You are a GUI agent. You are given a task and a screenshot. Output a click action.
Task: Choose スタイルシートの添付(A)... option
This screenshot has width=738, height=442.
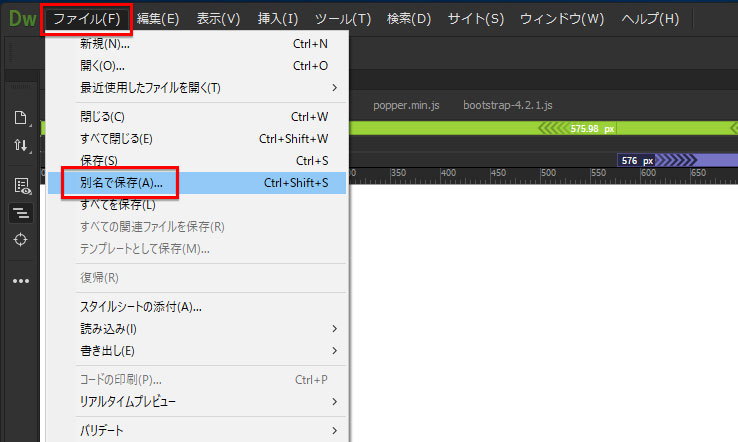tap(141, 307)
